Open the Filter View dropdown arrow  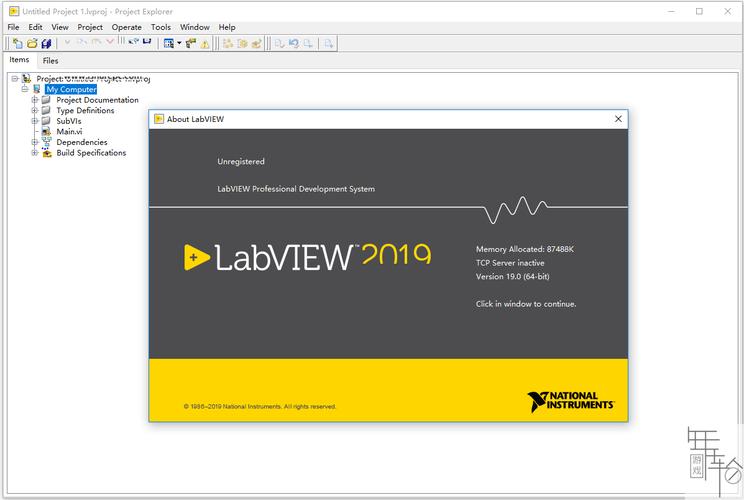tap(179, 43)
